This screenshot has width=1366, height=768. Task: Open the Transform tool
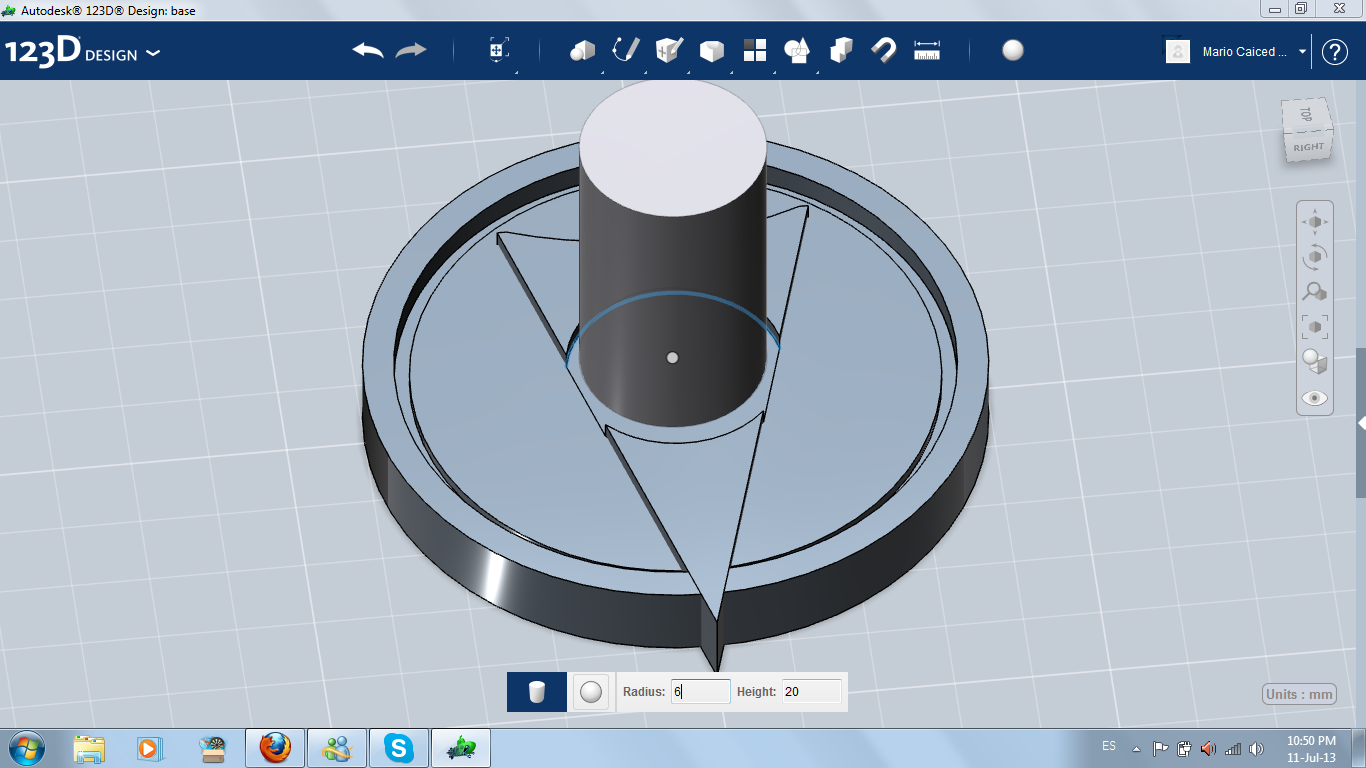[499, 50]
